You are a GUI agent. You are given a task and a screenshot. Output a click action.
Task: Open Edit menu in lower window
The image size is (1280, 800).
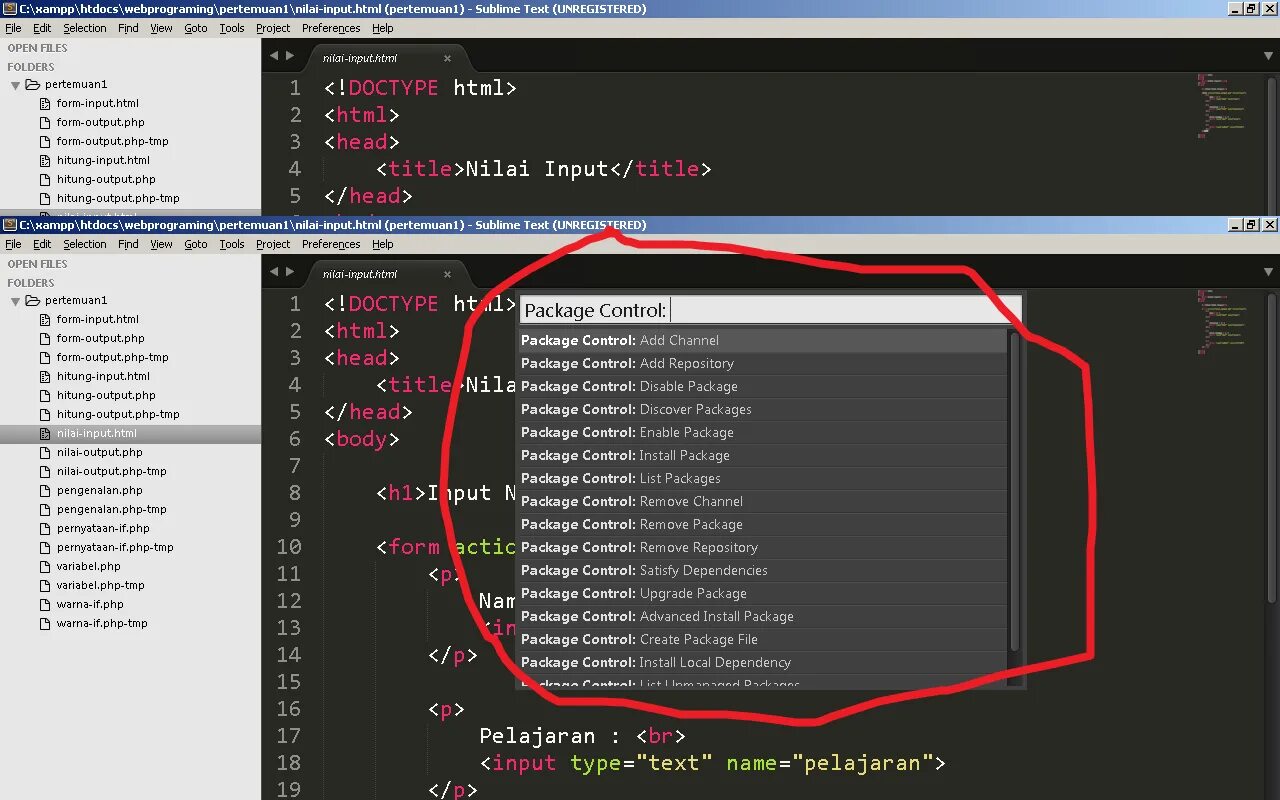coord(42,244)
